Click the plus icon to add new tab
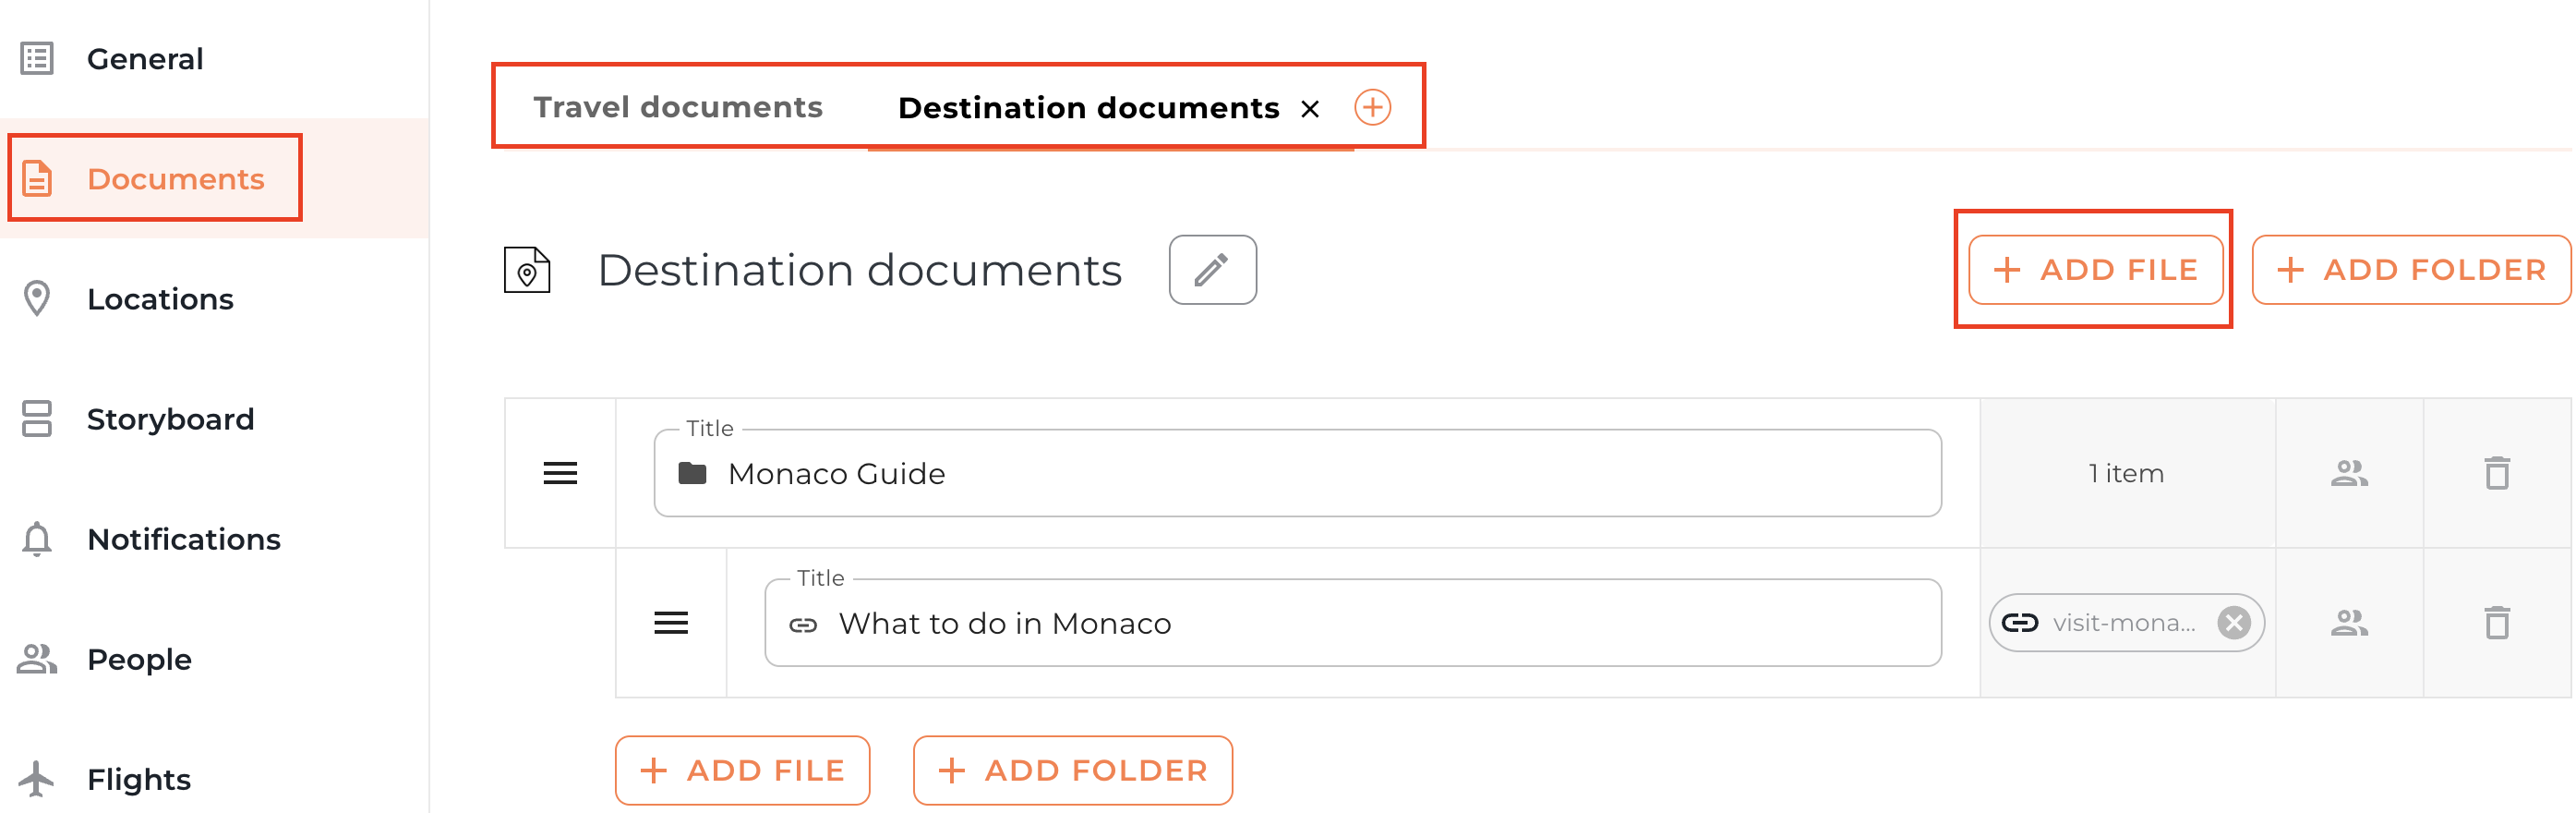Screen dimensions: 2576x813 coord(1372,107)
